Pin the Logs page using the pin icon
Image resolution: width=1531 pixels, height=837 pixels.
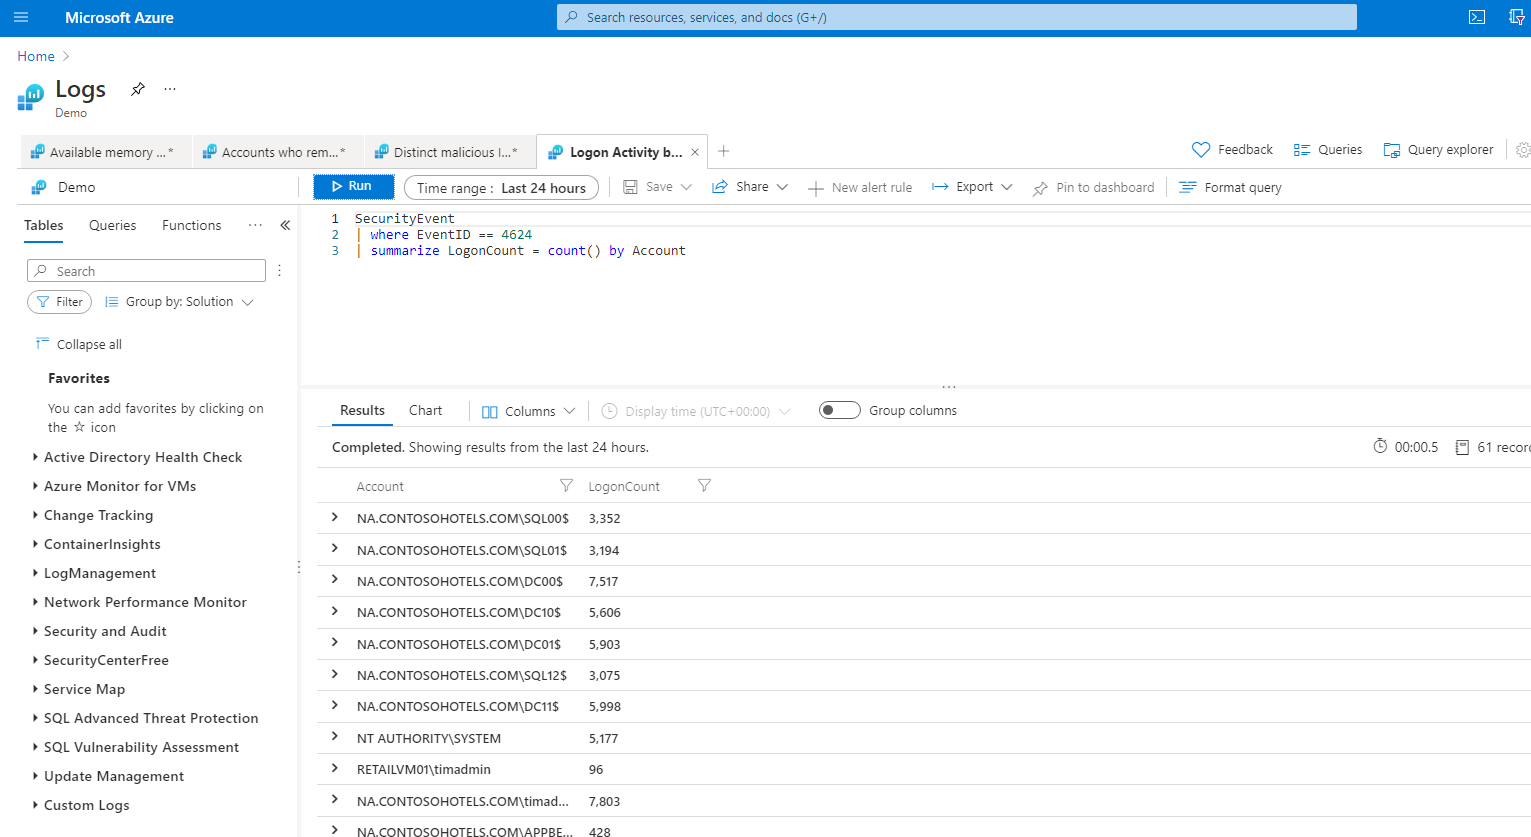point(137,88)
